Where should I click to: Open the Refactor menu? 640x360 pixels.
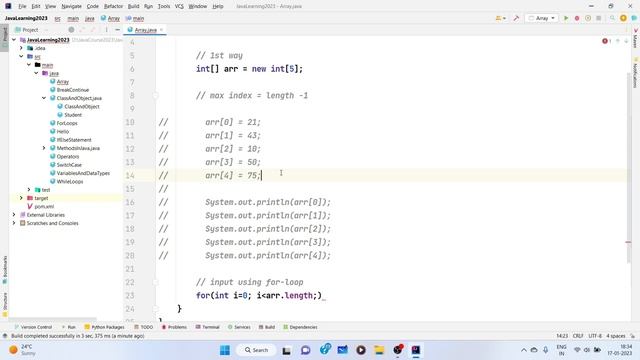pos(113,7)
